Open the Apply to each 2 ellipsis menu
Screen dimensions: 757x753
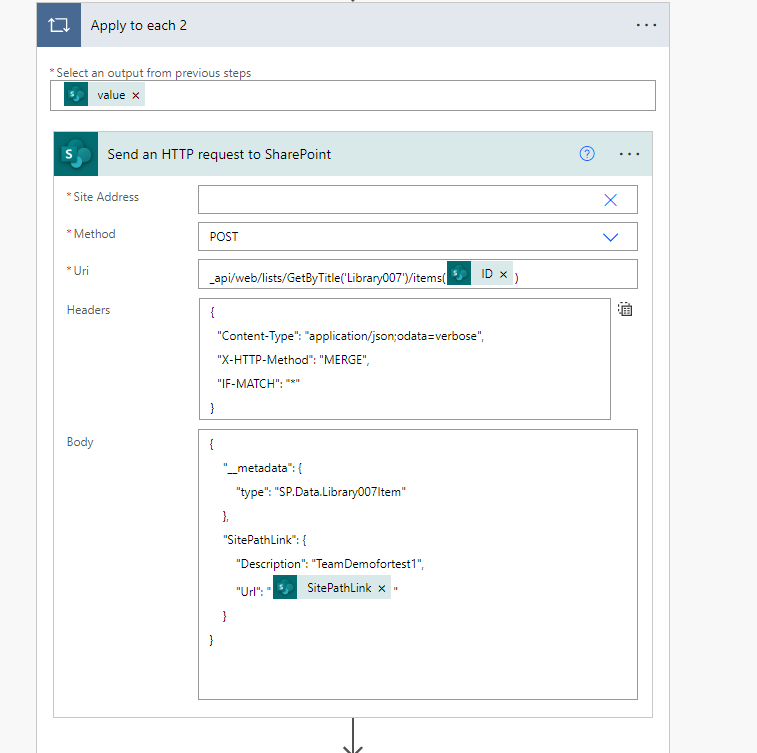click(x=646, y=25)
